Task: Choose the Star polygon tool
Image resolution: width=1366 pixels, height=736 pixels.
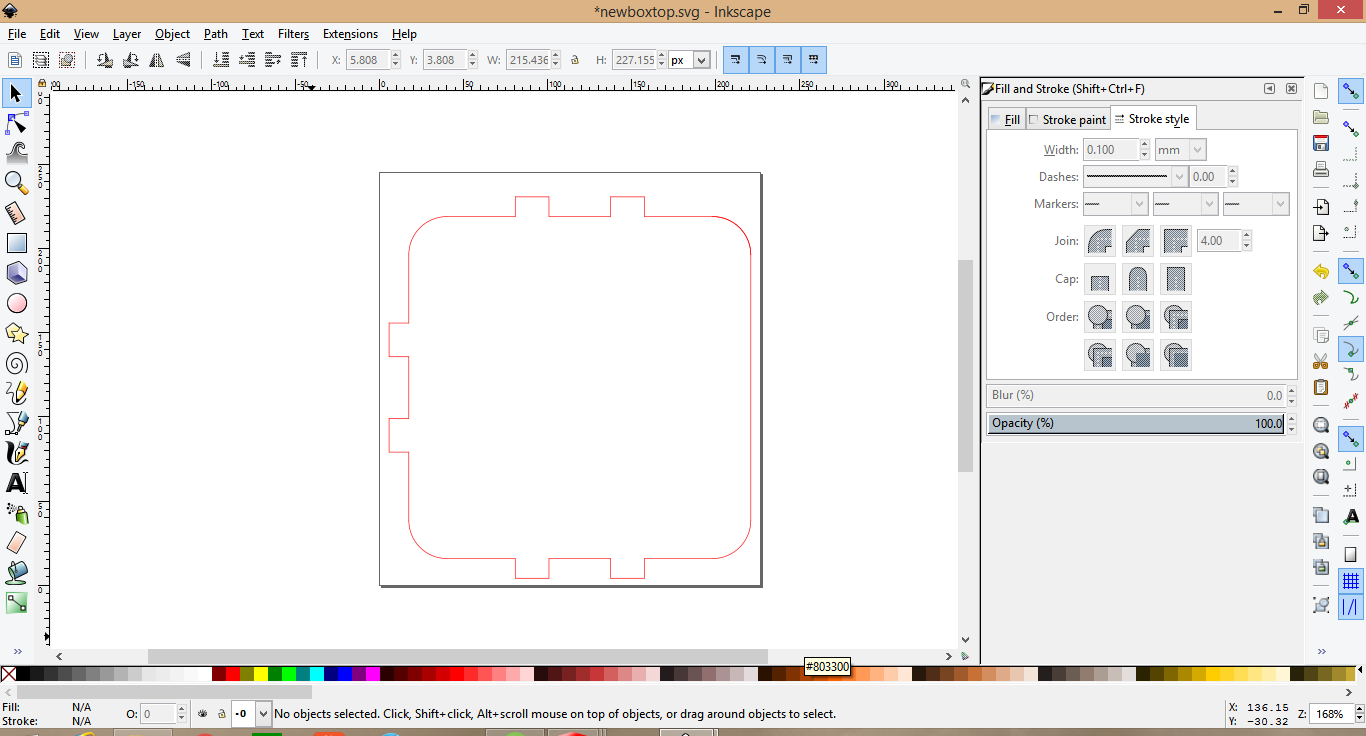Action: tap(16, 333)
